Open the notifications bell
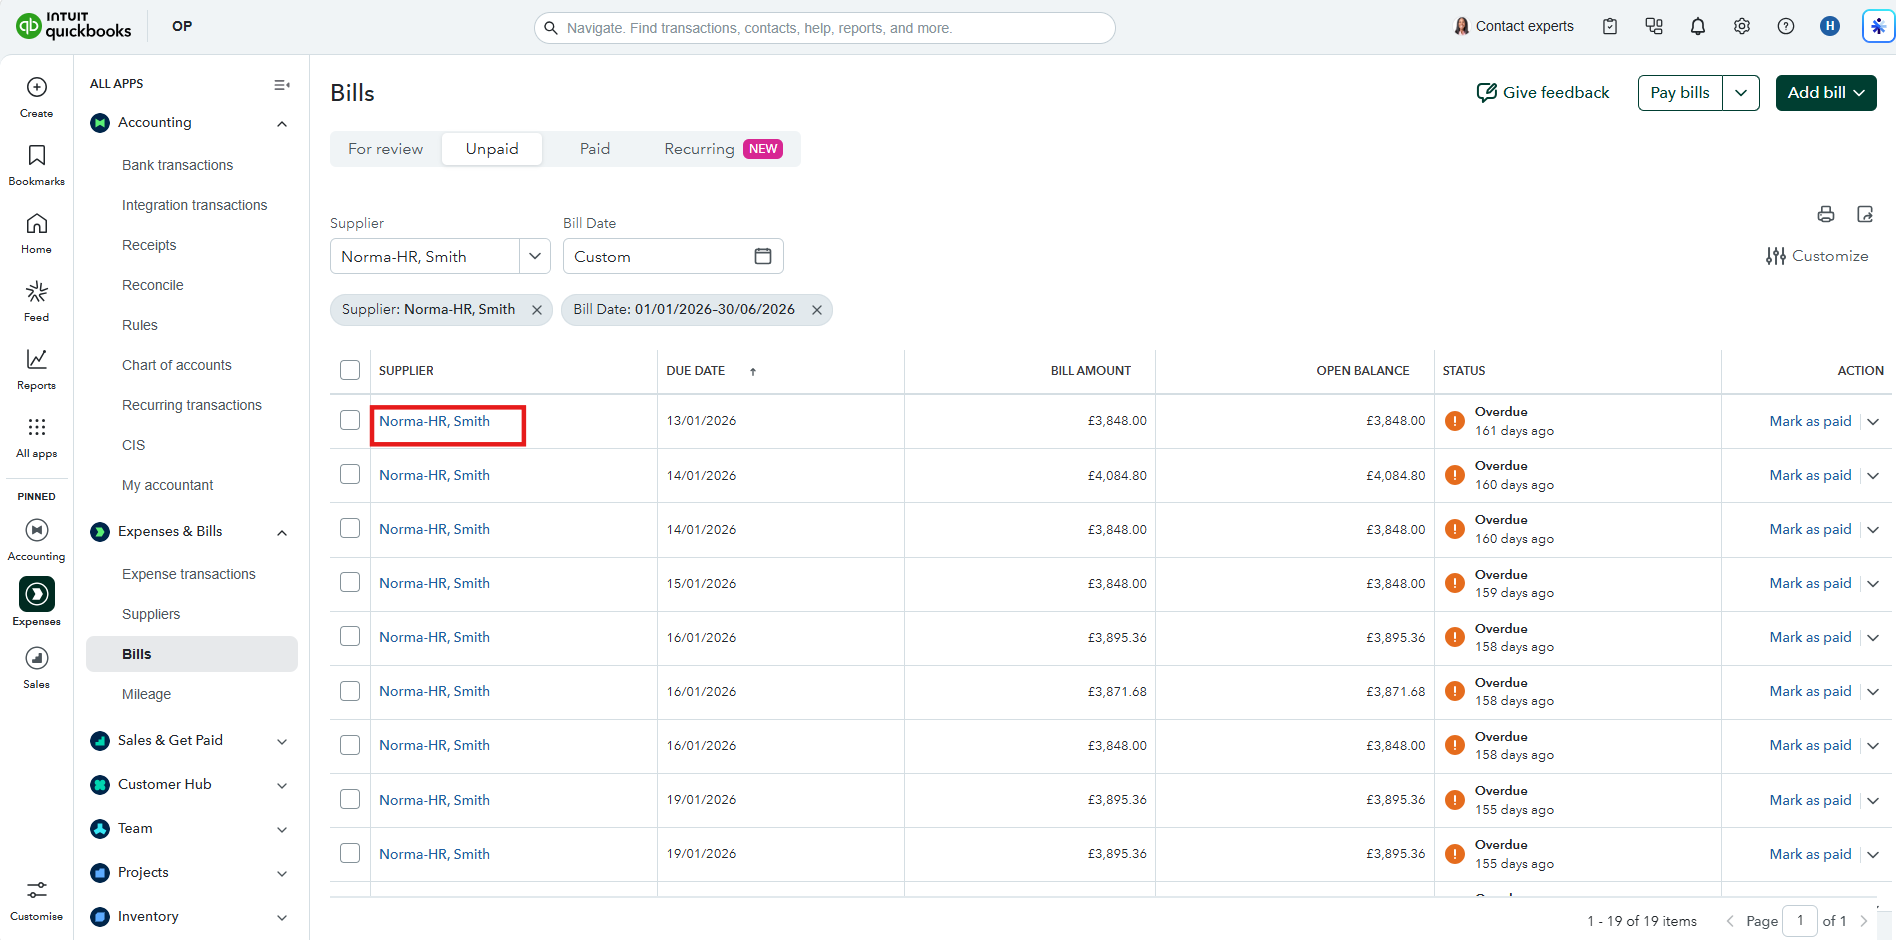 click(x=1698, y=27)
